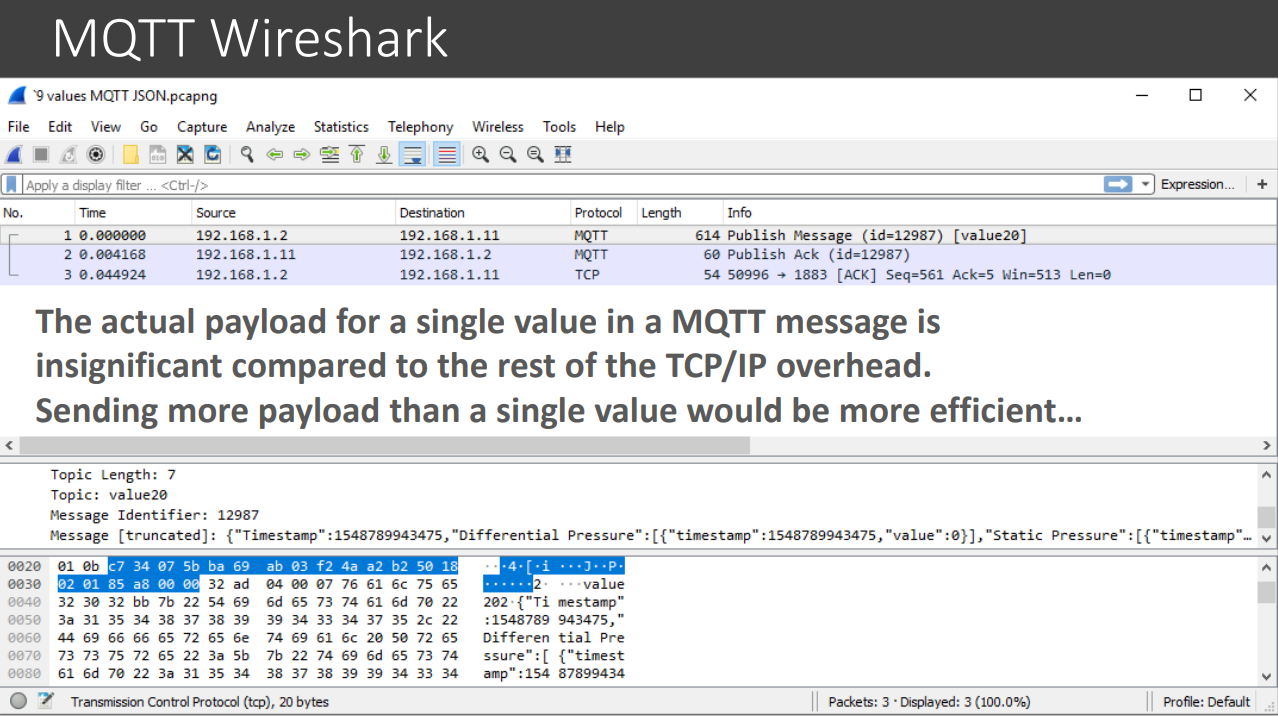Go forward in packet history
The image size is (1278, 716).
(x=301, y=155)
